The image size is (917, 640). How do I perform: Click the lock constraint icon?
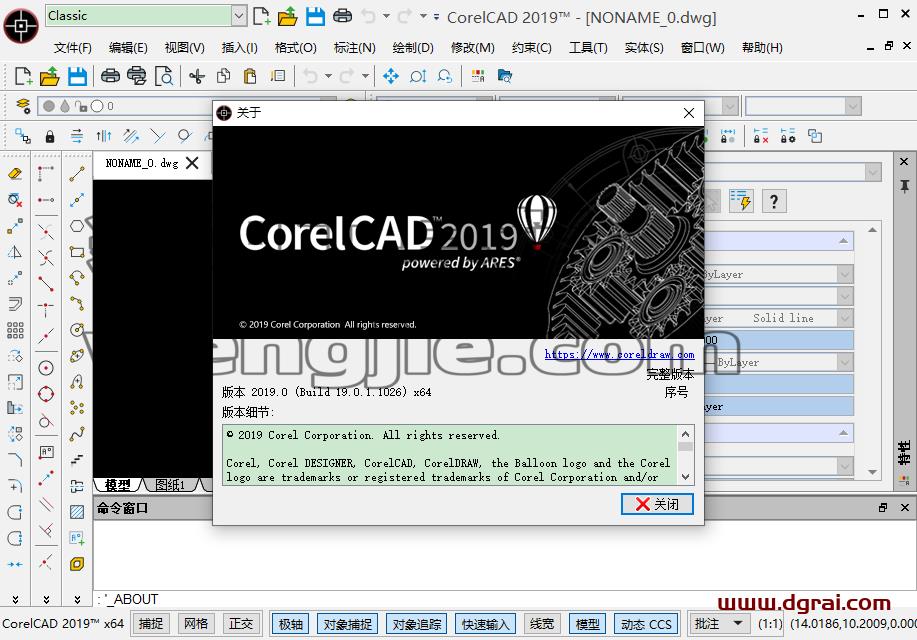click(50, 137)
